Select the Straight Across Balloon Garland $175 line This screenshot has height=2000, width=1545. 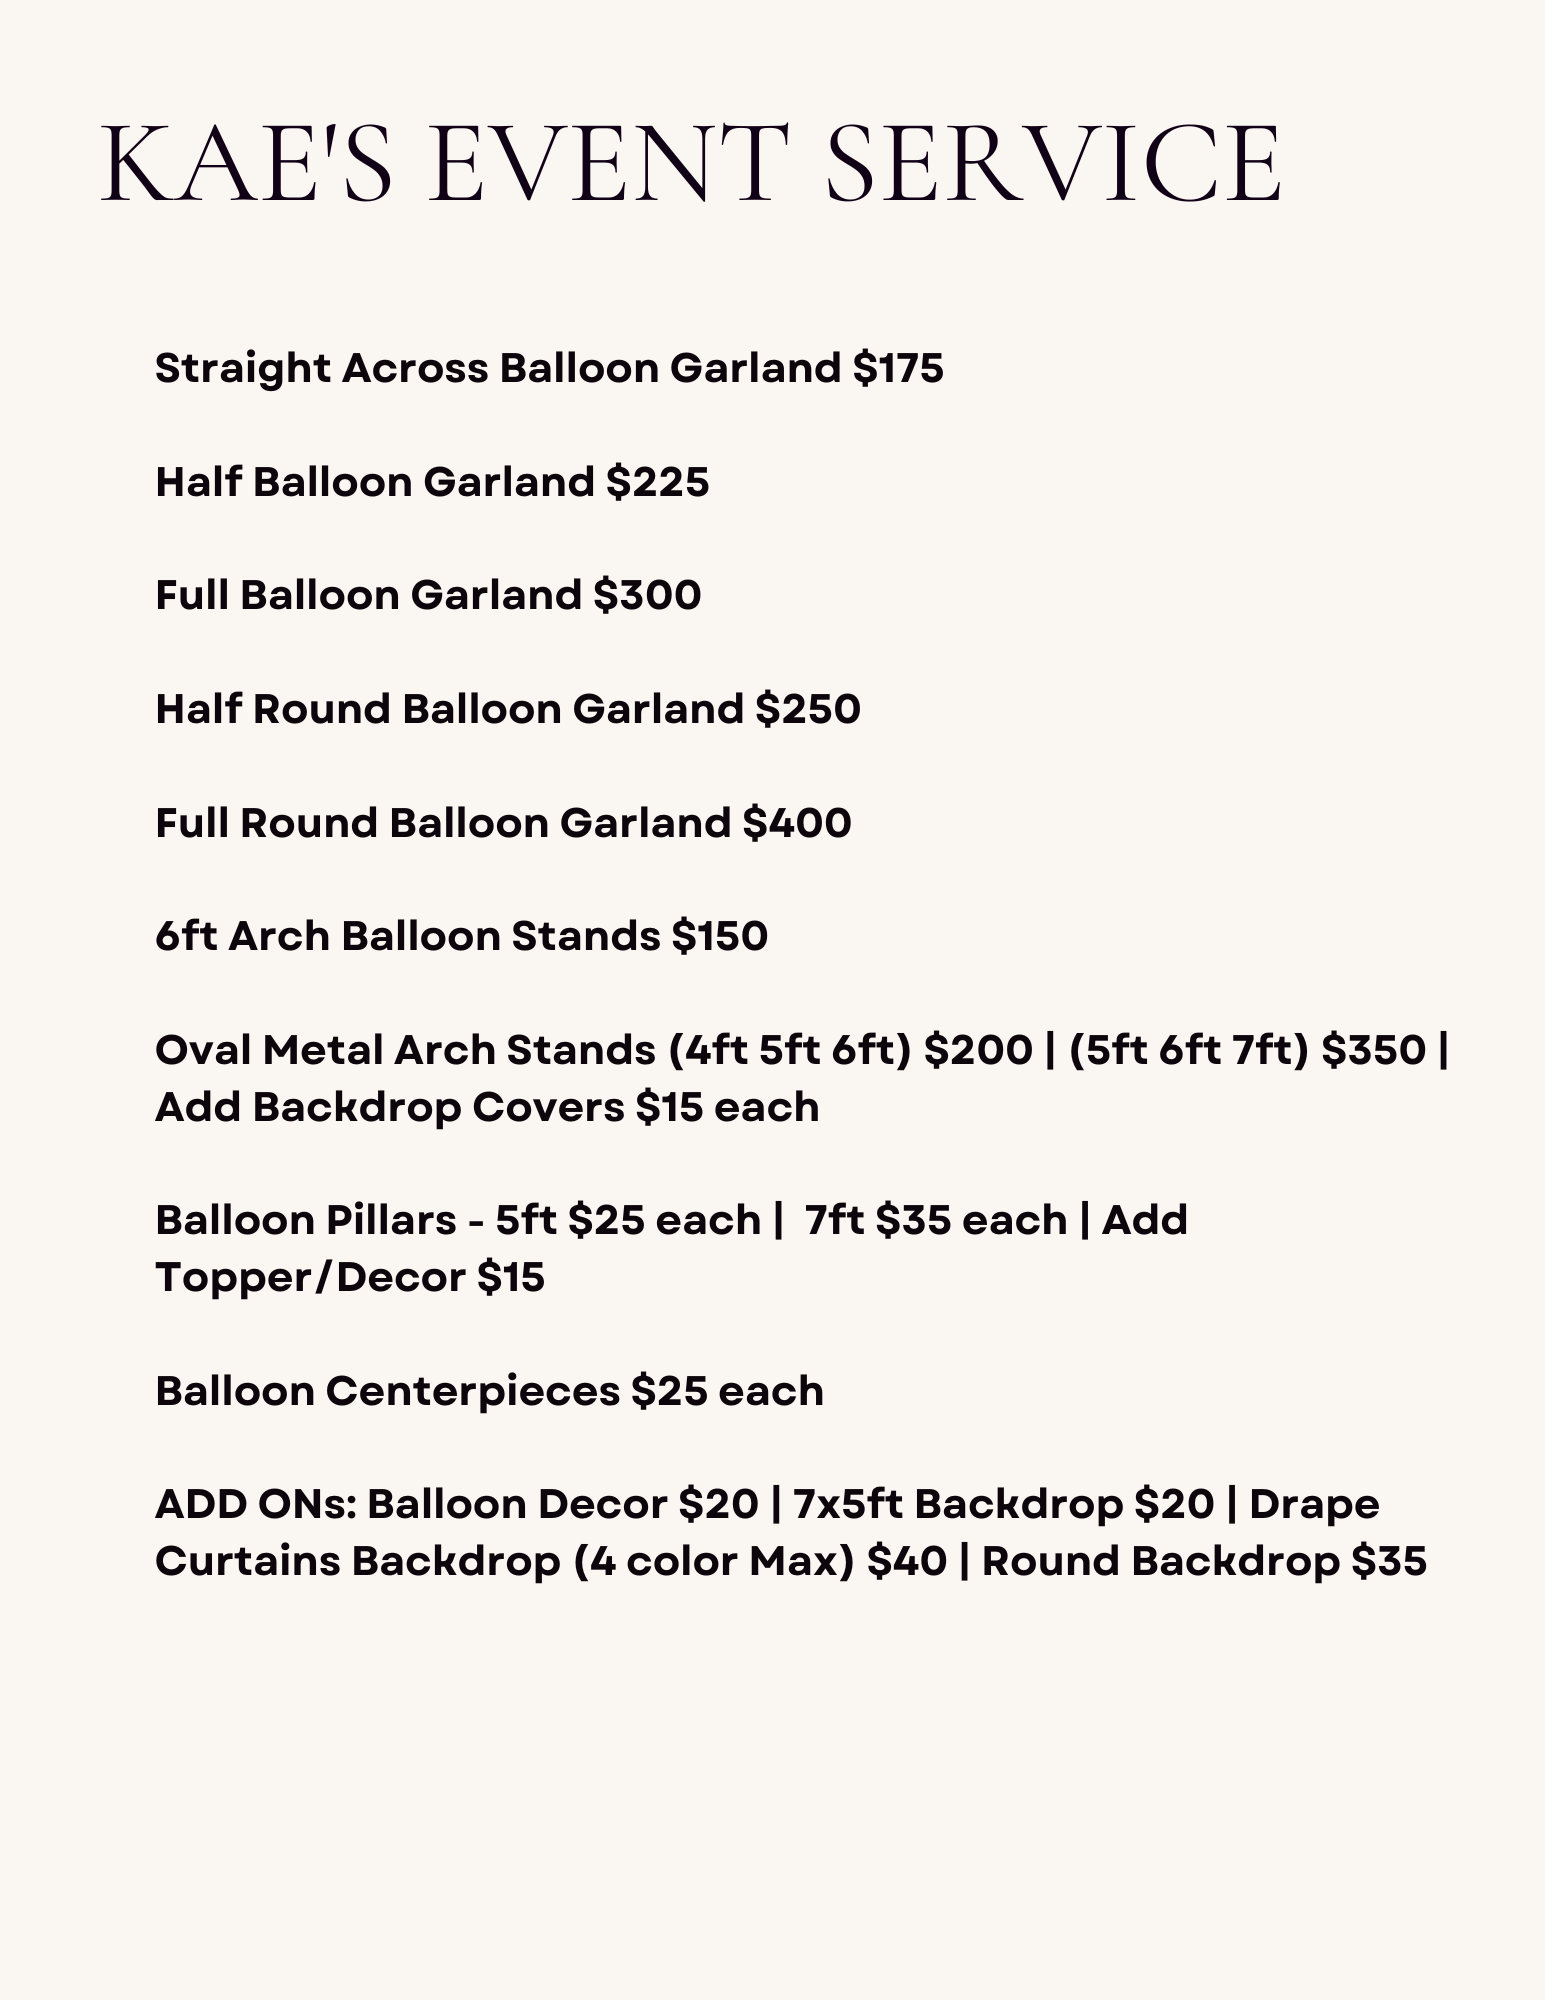point(549,368)
